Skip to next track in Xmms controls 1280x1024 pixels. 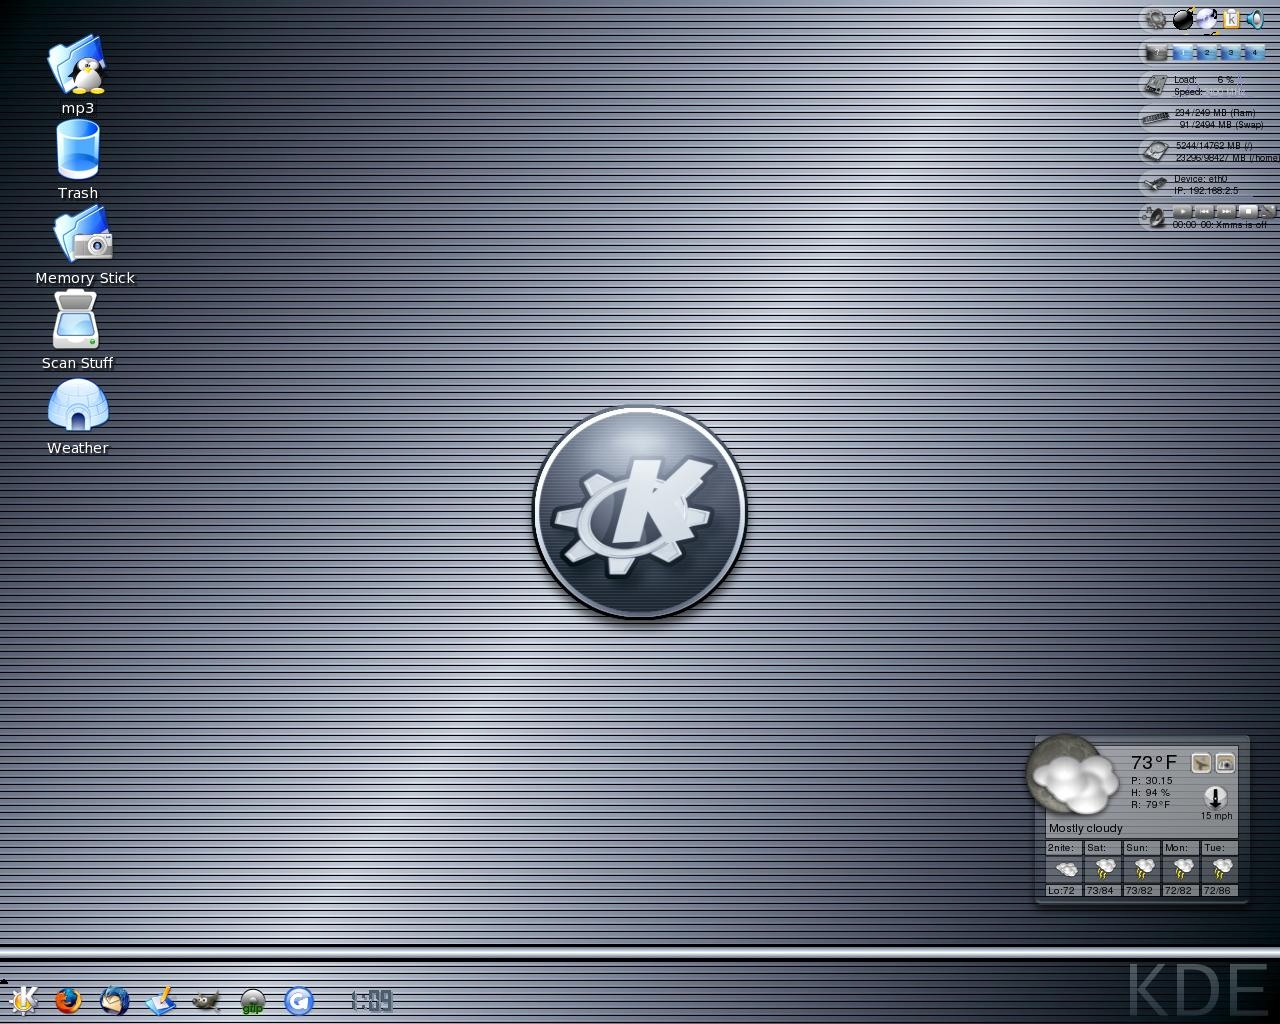coord(1226,211)
